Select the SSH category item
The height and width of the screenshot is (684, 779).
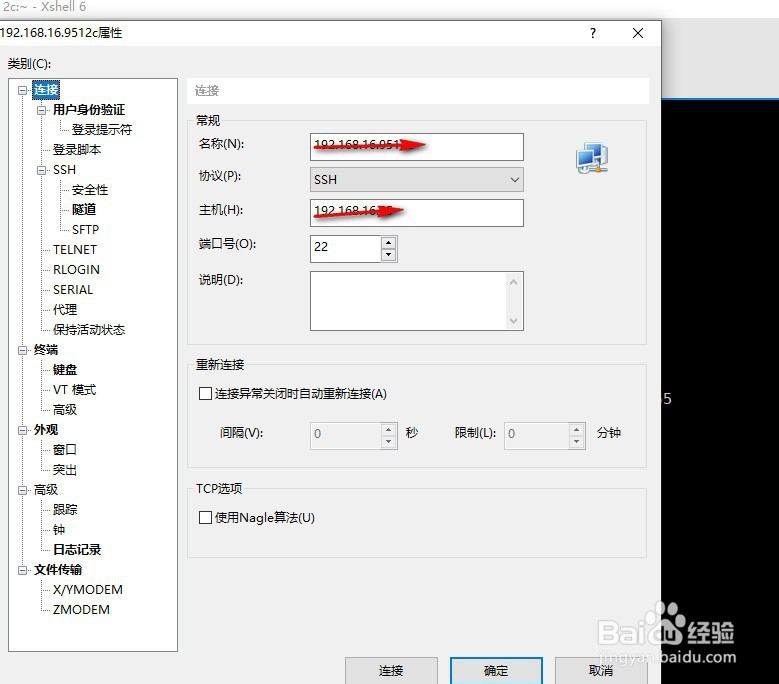(65, 170)
